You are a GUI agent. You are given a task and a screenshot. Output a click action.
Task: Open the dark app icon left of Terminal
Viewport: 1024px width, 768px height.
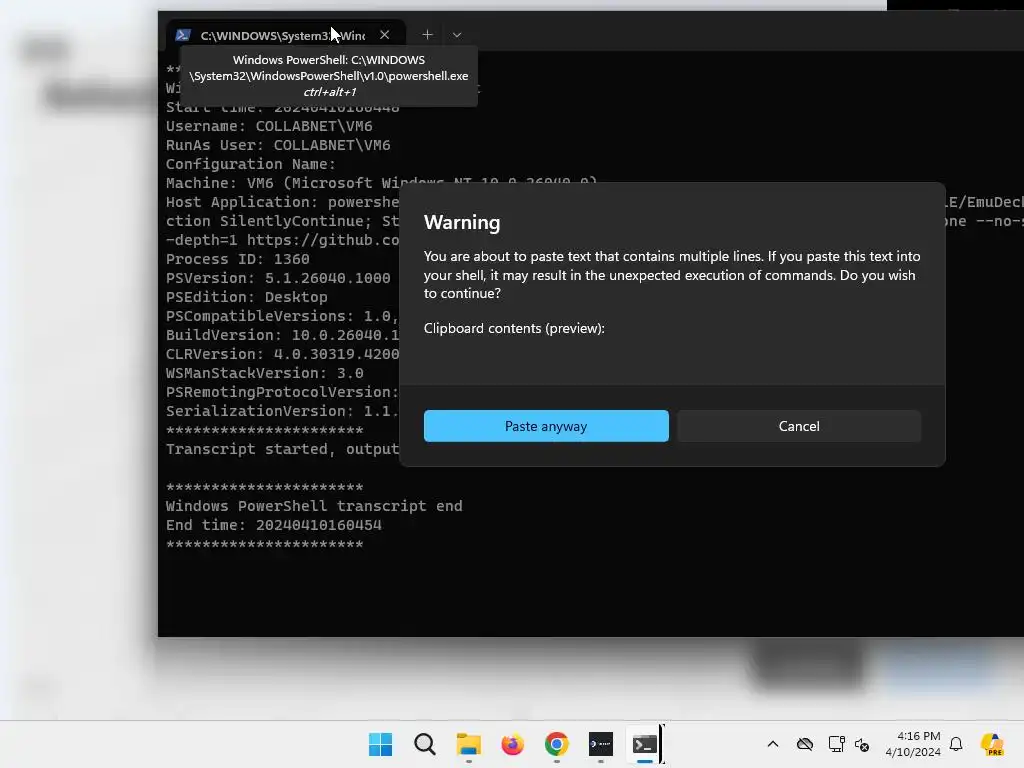pyautogui.click(x=600, y=744)
